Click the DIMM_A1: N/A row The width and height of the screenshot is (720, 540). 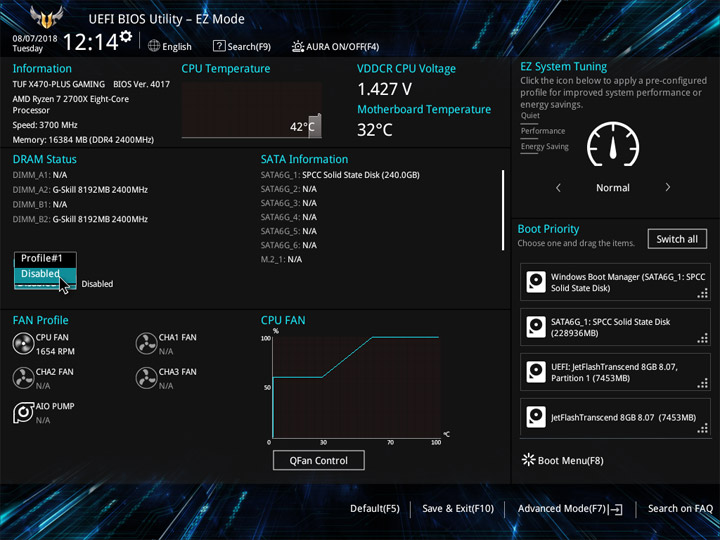click(40, 175)
